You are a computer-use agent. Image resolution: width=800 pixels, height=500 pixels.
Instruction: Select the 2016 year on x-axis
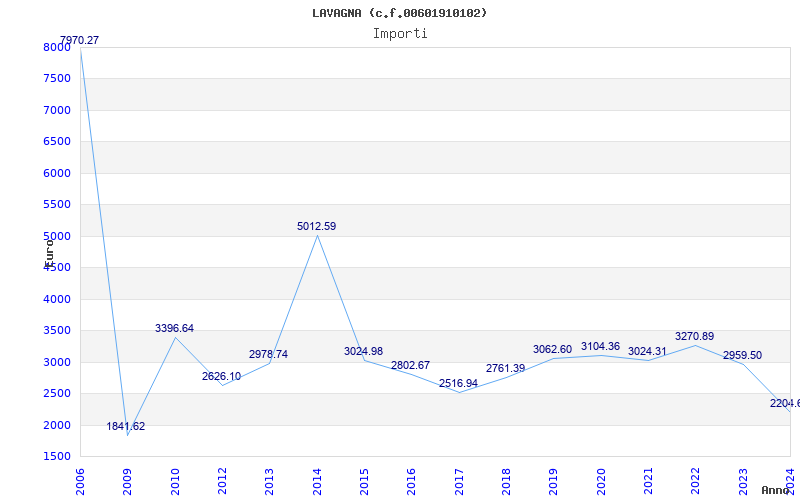tap(411, 482)
